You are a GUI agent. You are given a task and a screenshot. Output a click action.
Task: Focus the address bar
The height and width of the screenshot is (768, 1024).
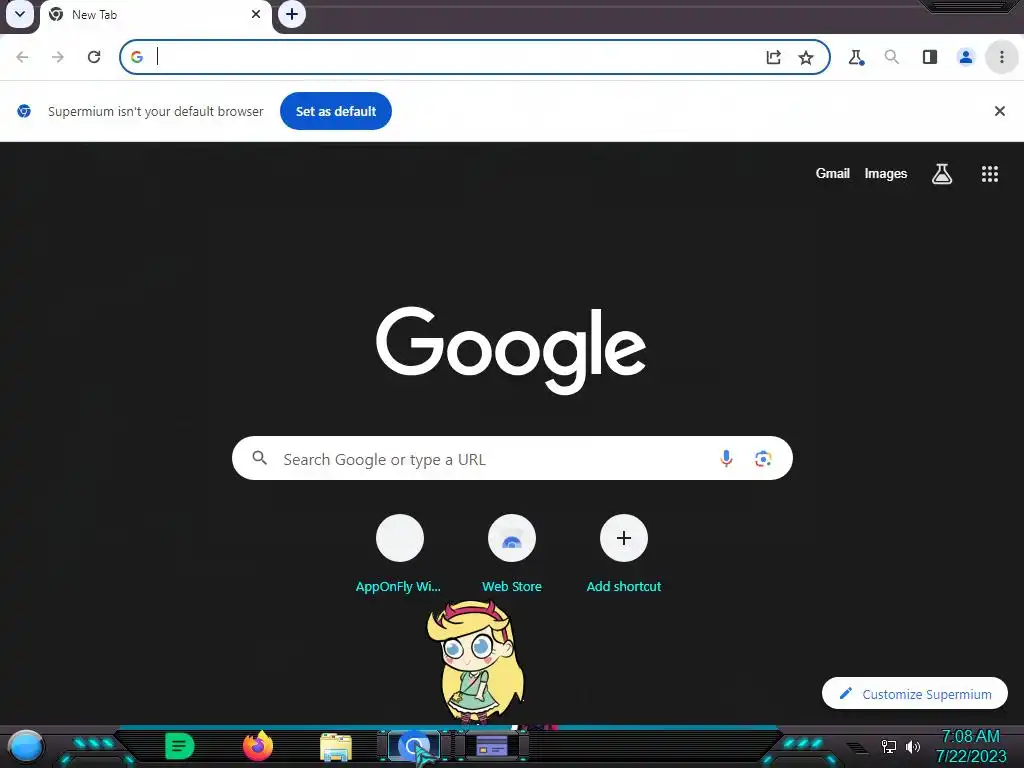point(475,57)
